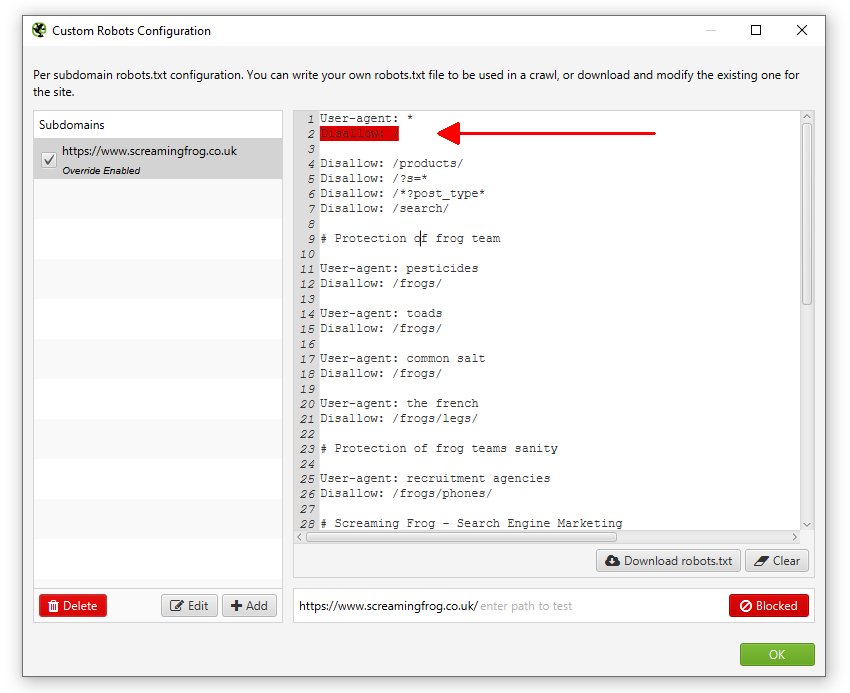
Task: Click the Edit subdomain button
Action: (189, 606)
